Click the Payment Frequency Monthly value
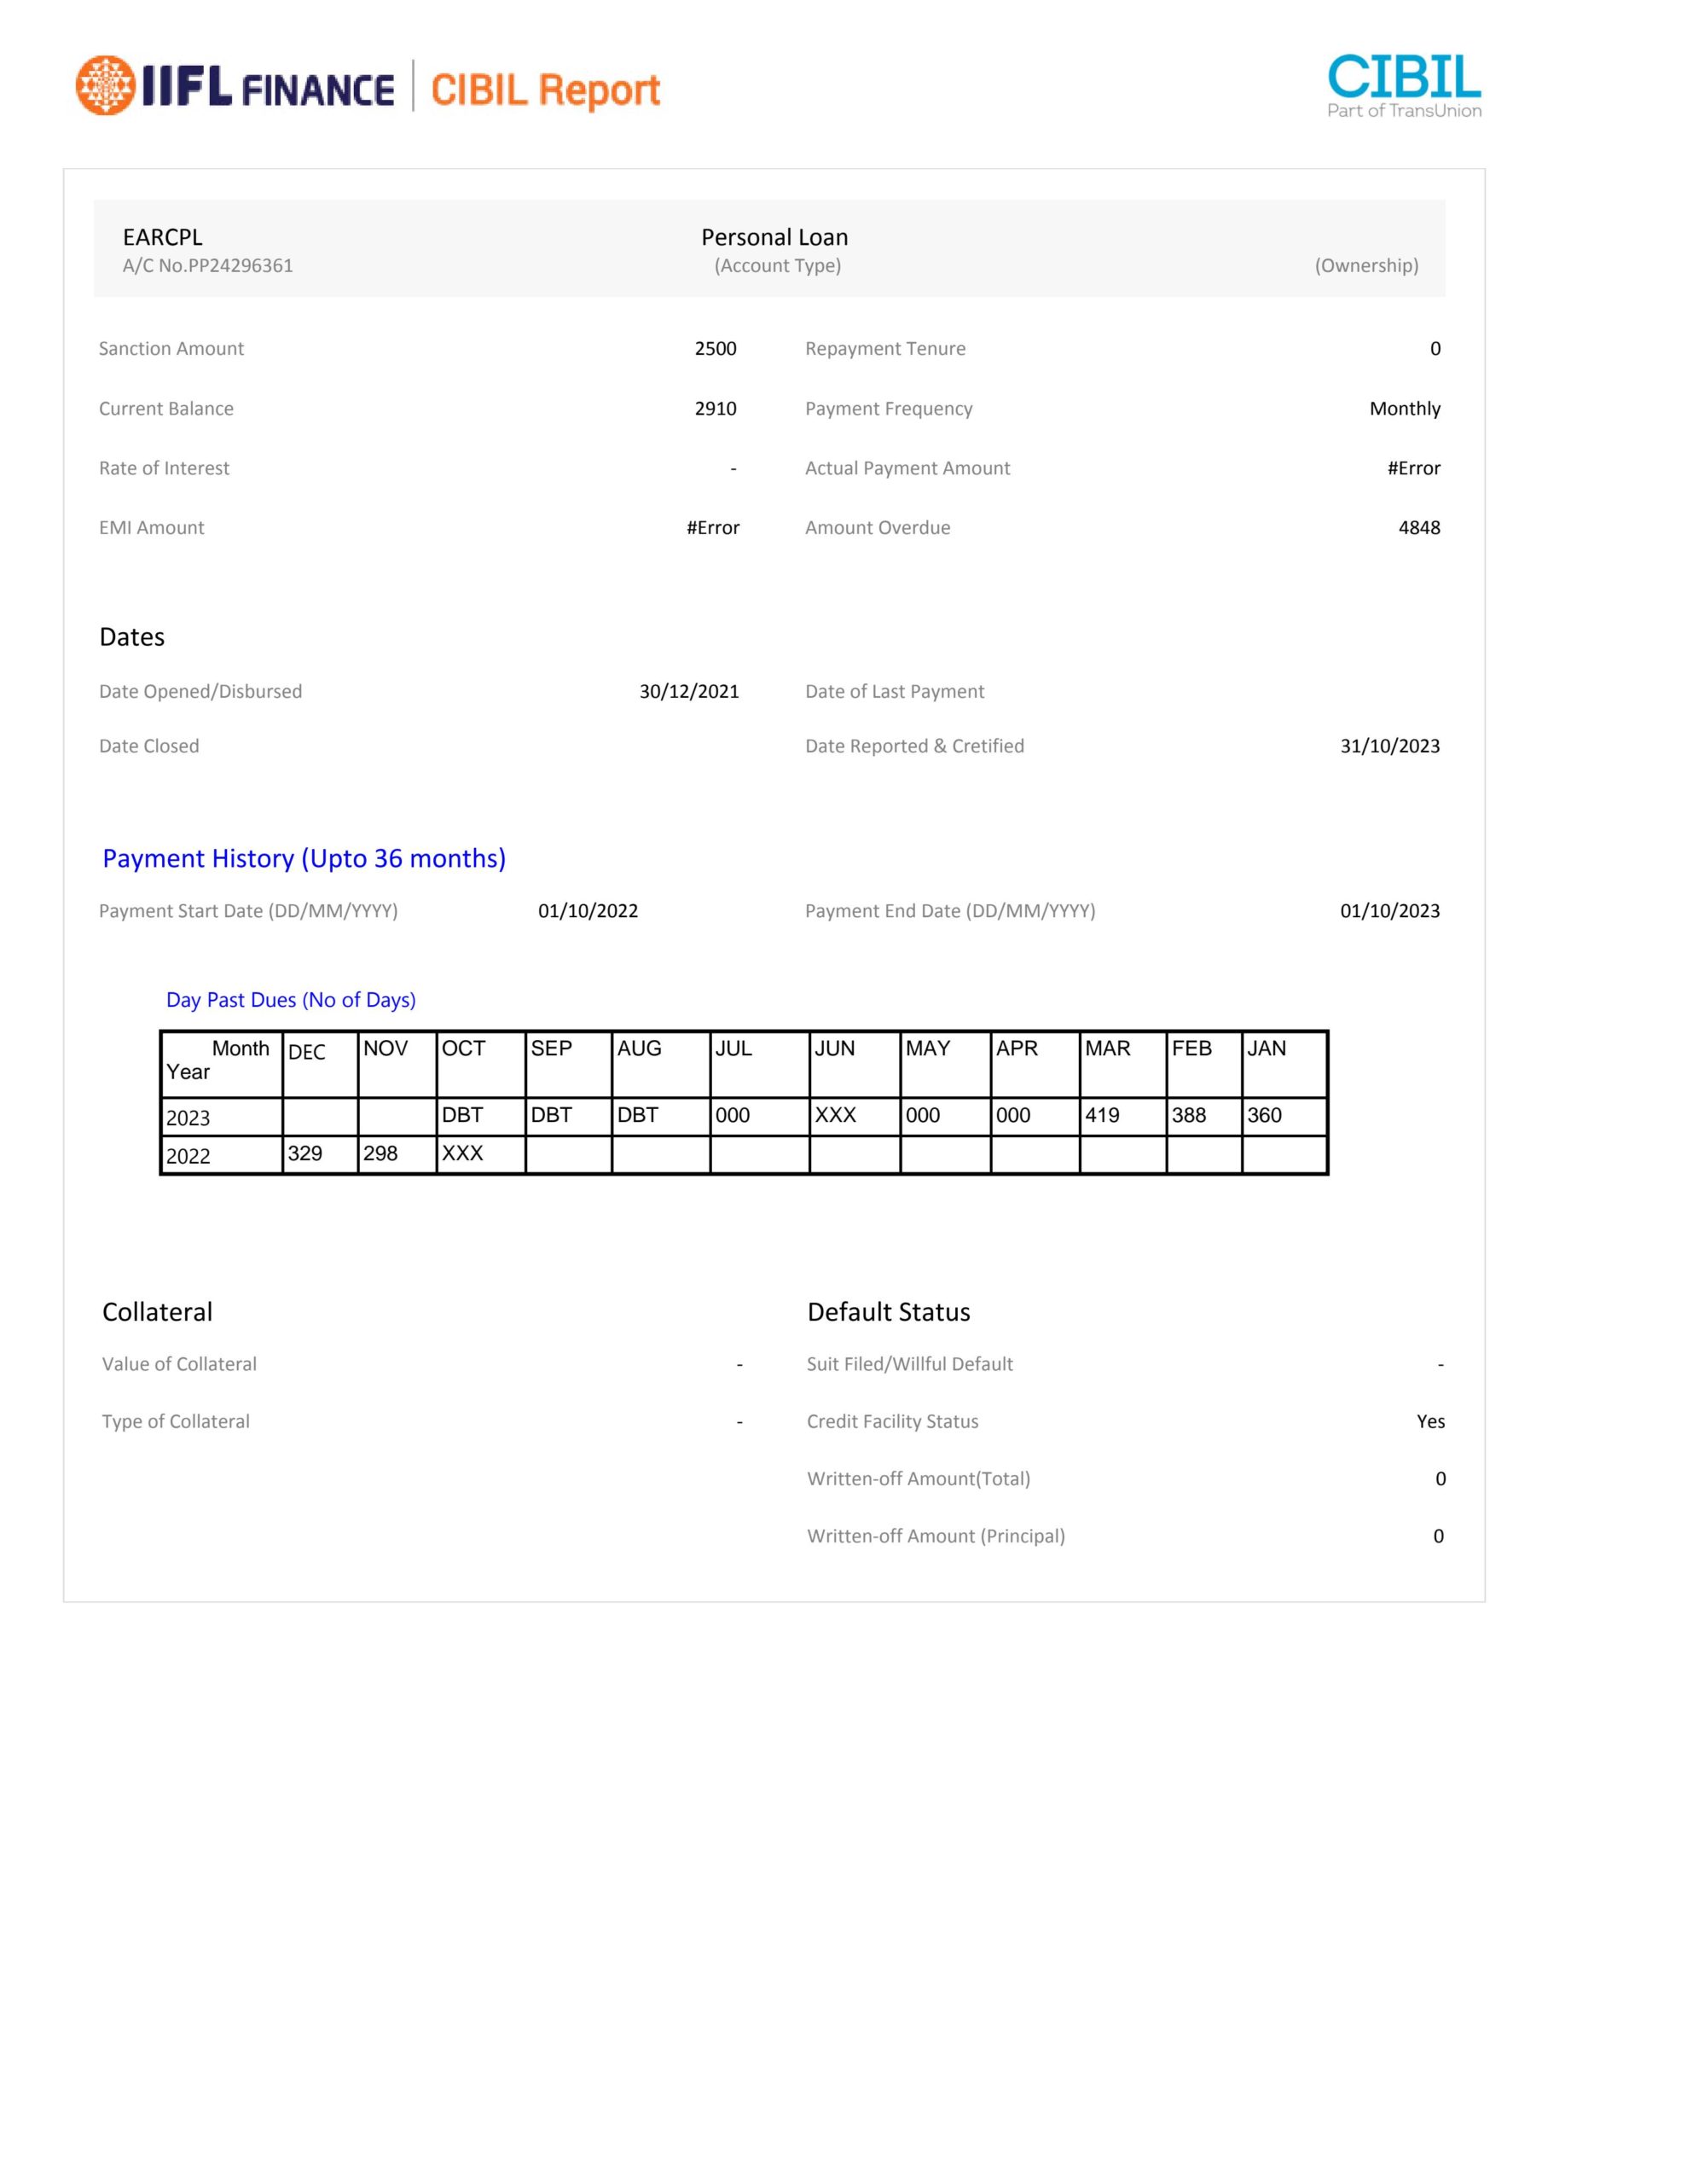Image resolution: width=1687 pixels, height=2184 pixels. click(1404, 408)
